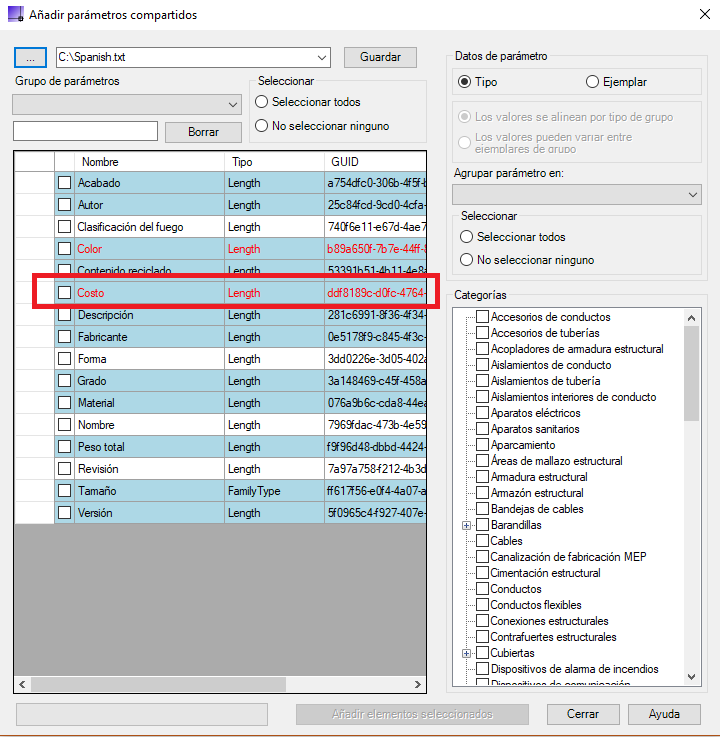Image resolution: width=720 pixels, height=737 pixels.
Task: Check the Acabado parameter checkbox
Action: pos(64,183)
